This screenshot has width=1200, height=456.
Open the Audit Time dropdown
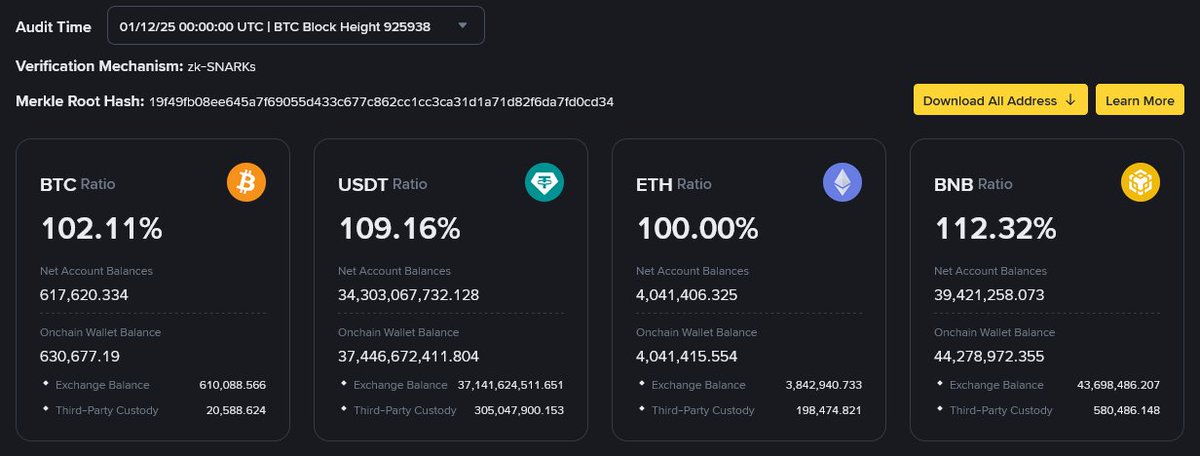point(296,26)
